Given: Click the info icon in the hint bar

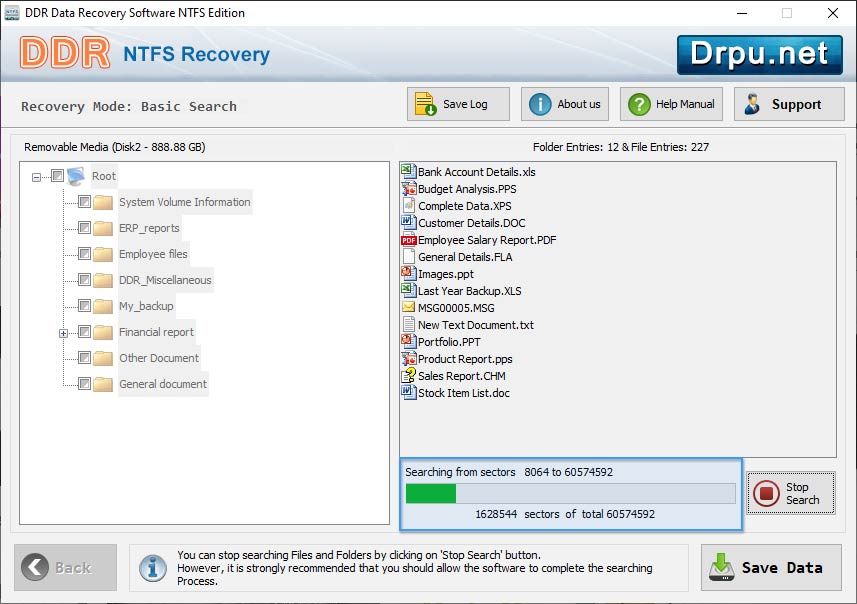Looking at the screenshot, I should point(153,567).
